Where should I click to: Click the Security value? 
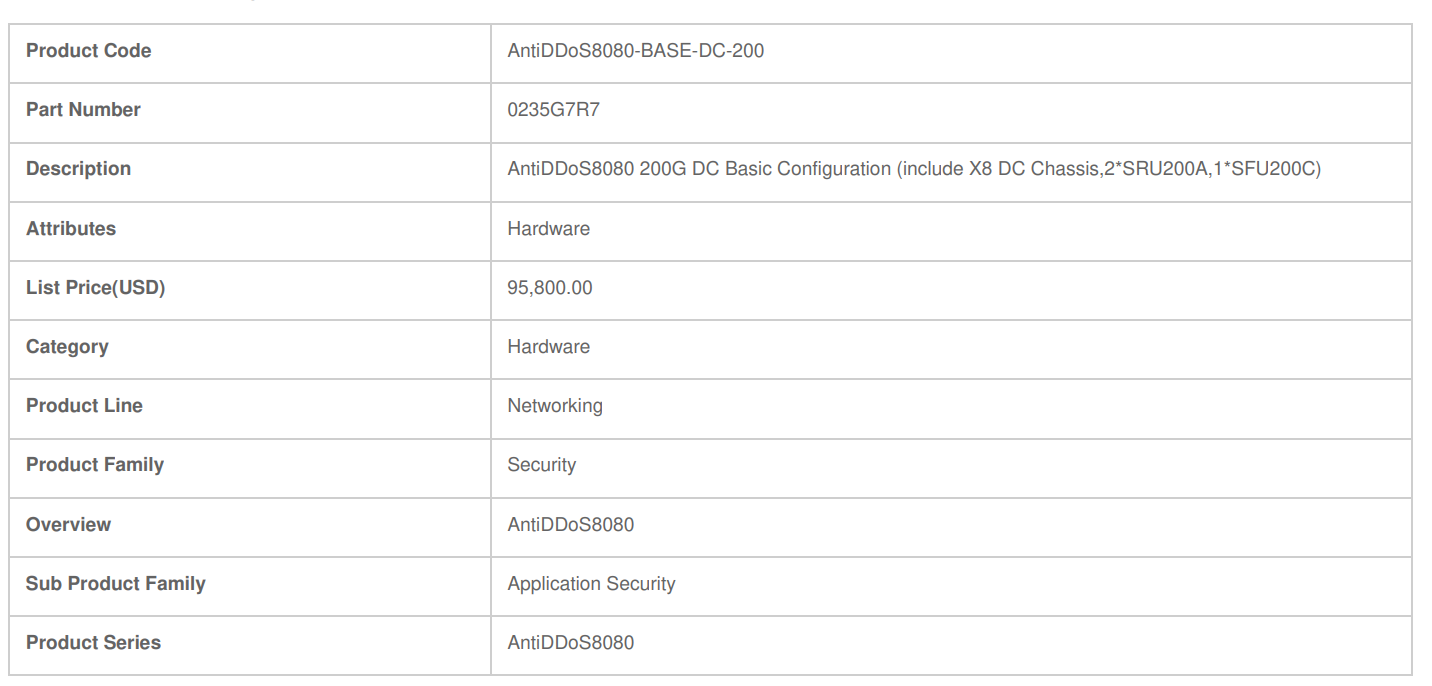542,465
